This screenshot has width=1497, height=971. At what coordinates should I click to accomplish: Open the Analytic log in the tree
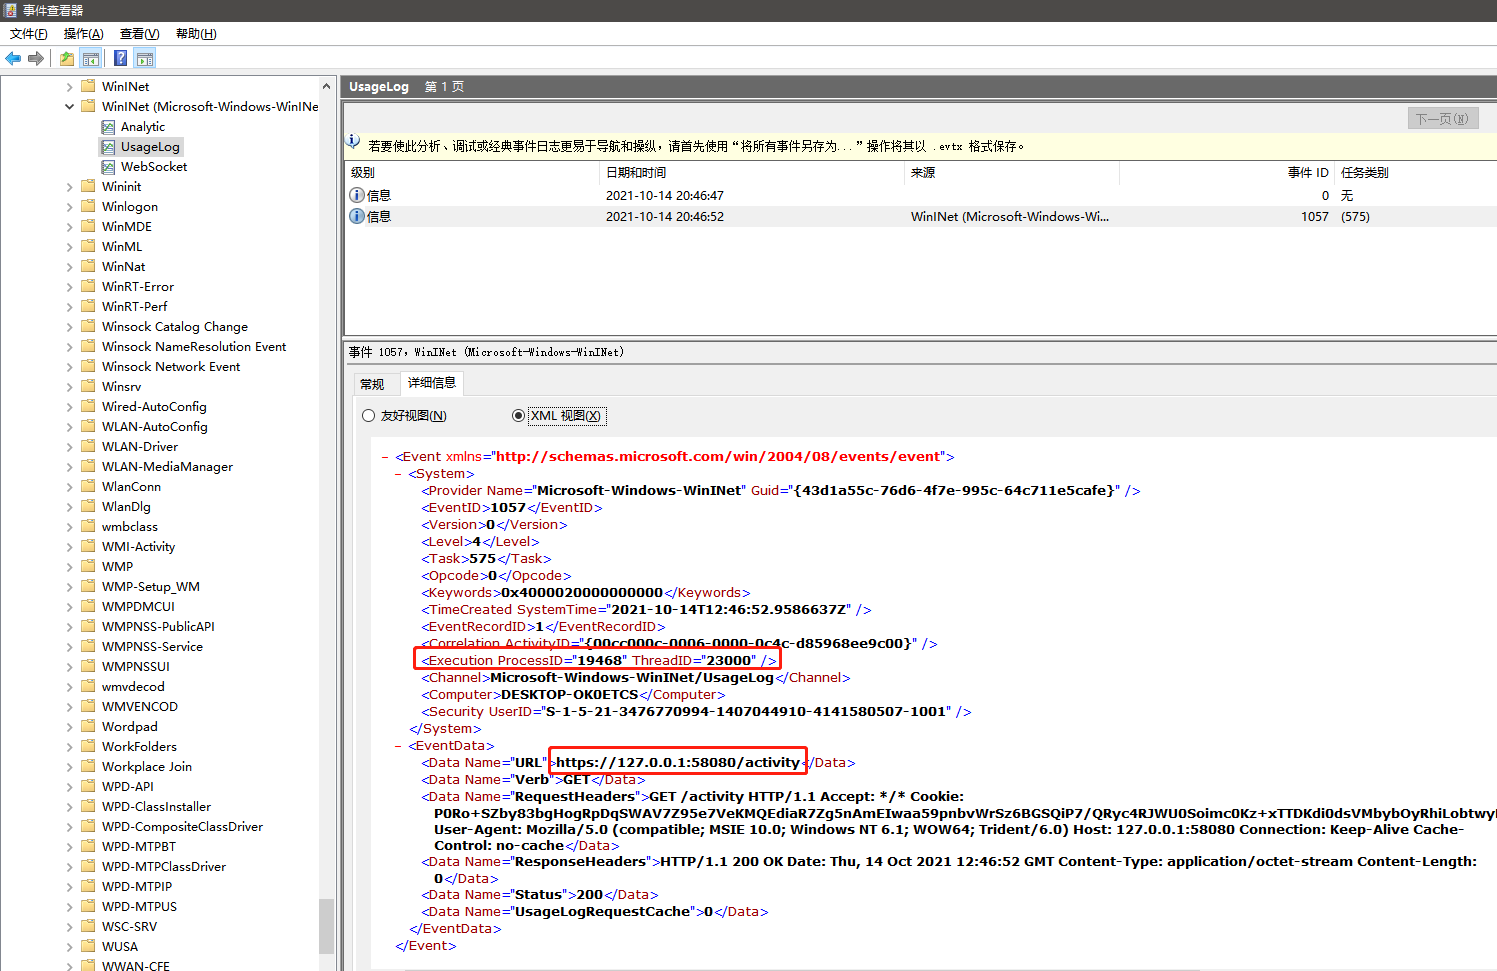[x=142, y=127]
